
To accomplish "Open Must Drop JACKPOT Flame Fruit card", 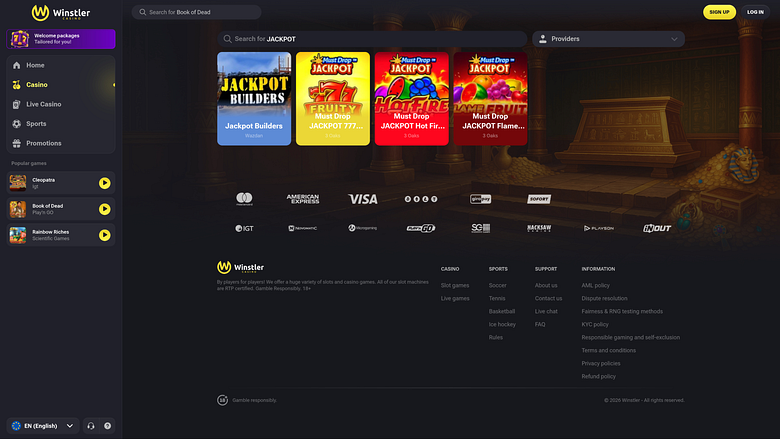I will point(490,98).
